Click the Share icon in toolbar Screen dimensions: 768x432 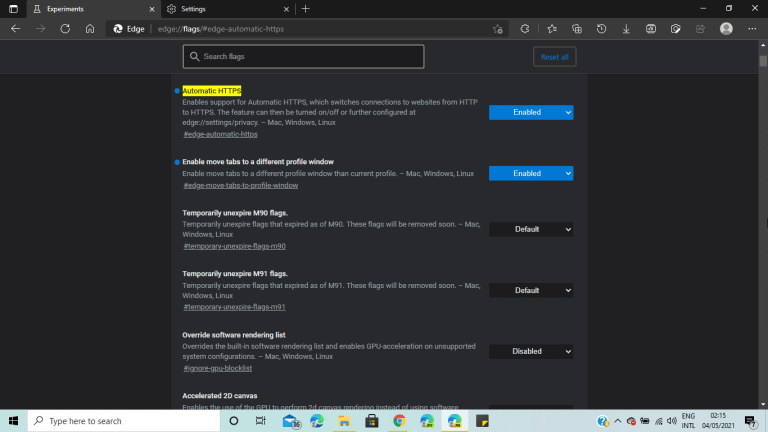point(700,29)
